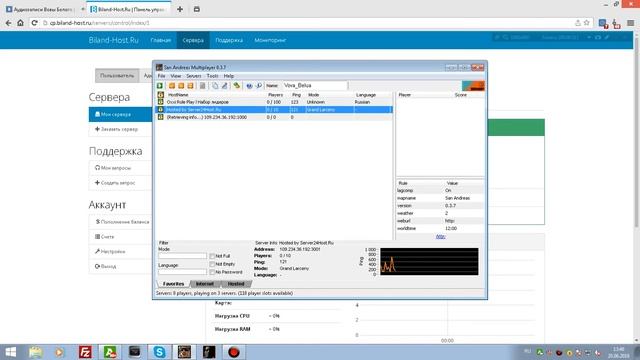This screenshot has height=360, width=640.
Task: Enable the Not Full filter checkbox
Action: (212, 256)
